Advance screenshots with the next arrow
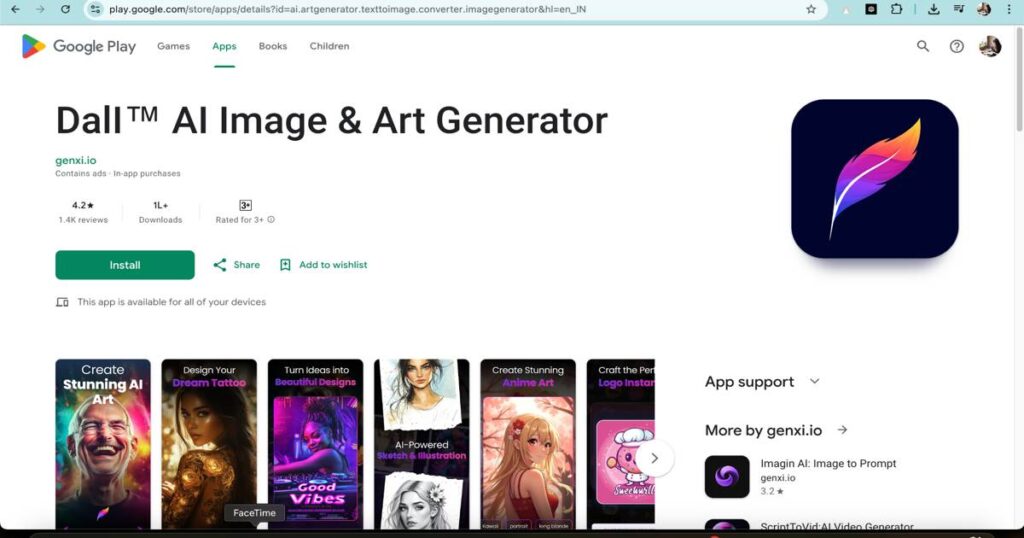This screenshot has width=1024, height=538. point(654,458)
